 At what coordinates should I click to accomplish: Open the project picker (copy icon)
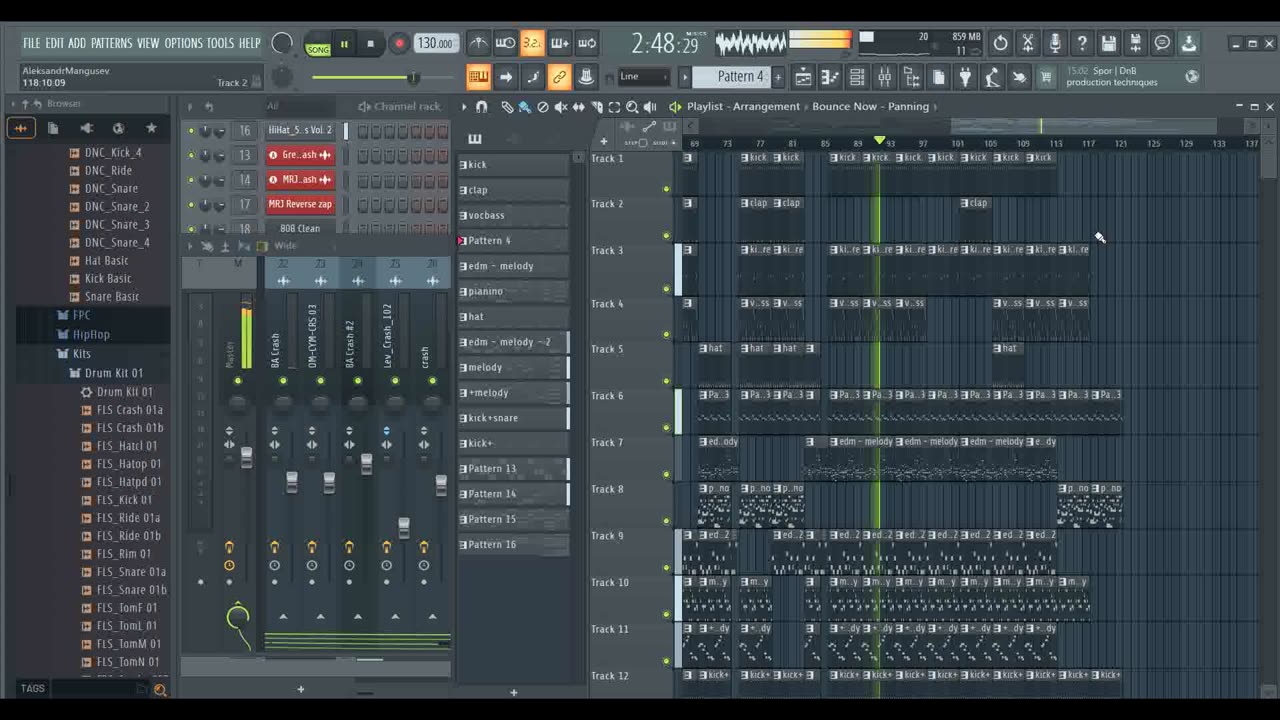click(938, 77)
